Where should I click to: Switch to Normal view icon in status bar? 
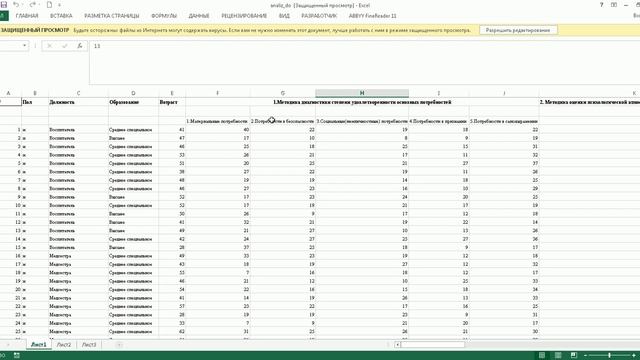(x=542, y=356)
